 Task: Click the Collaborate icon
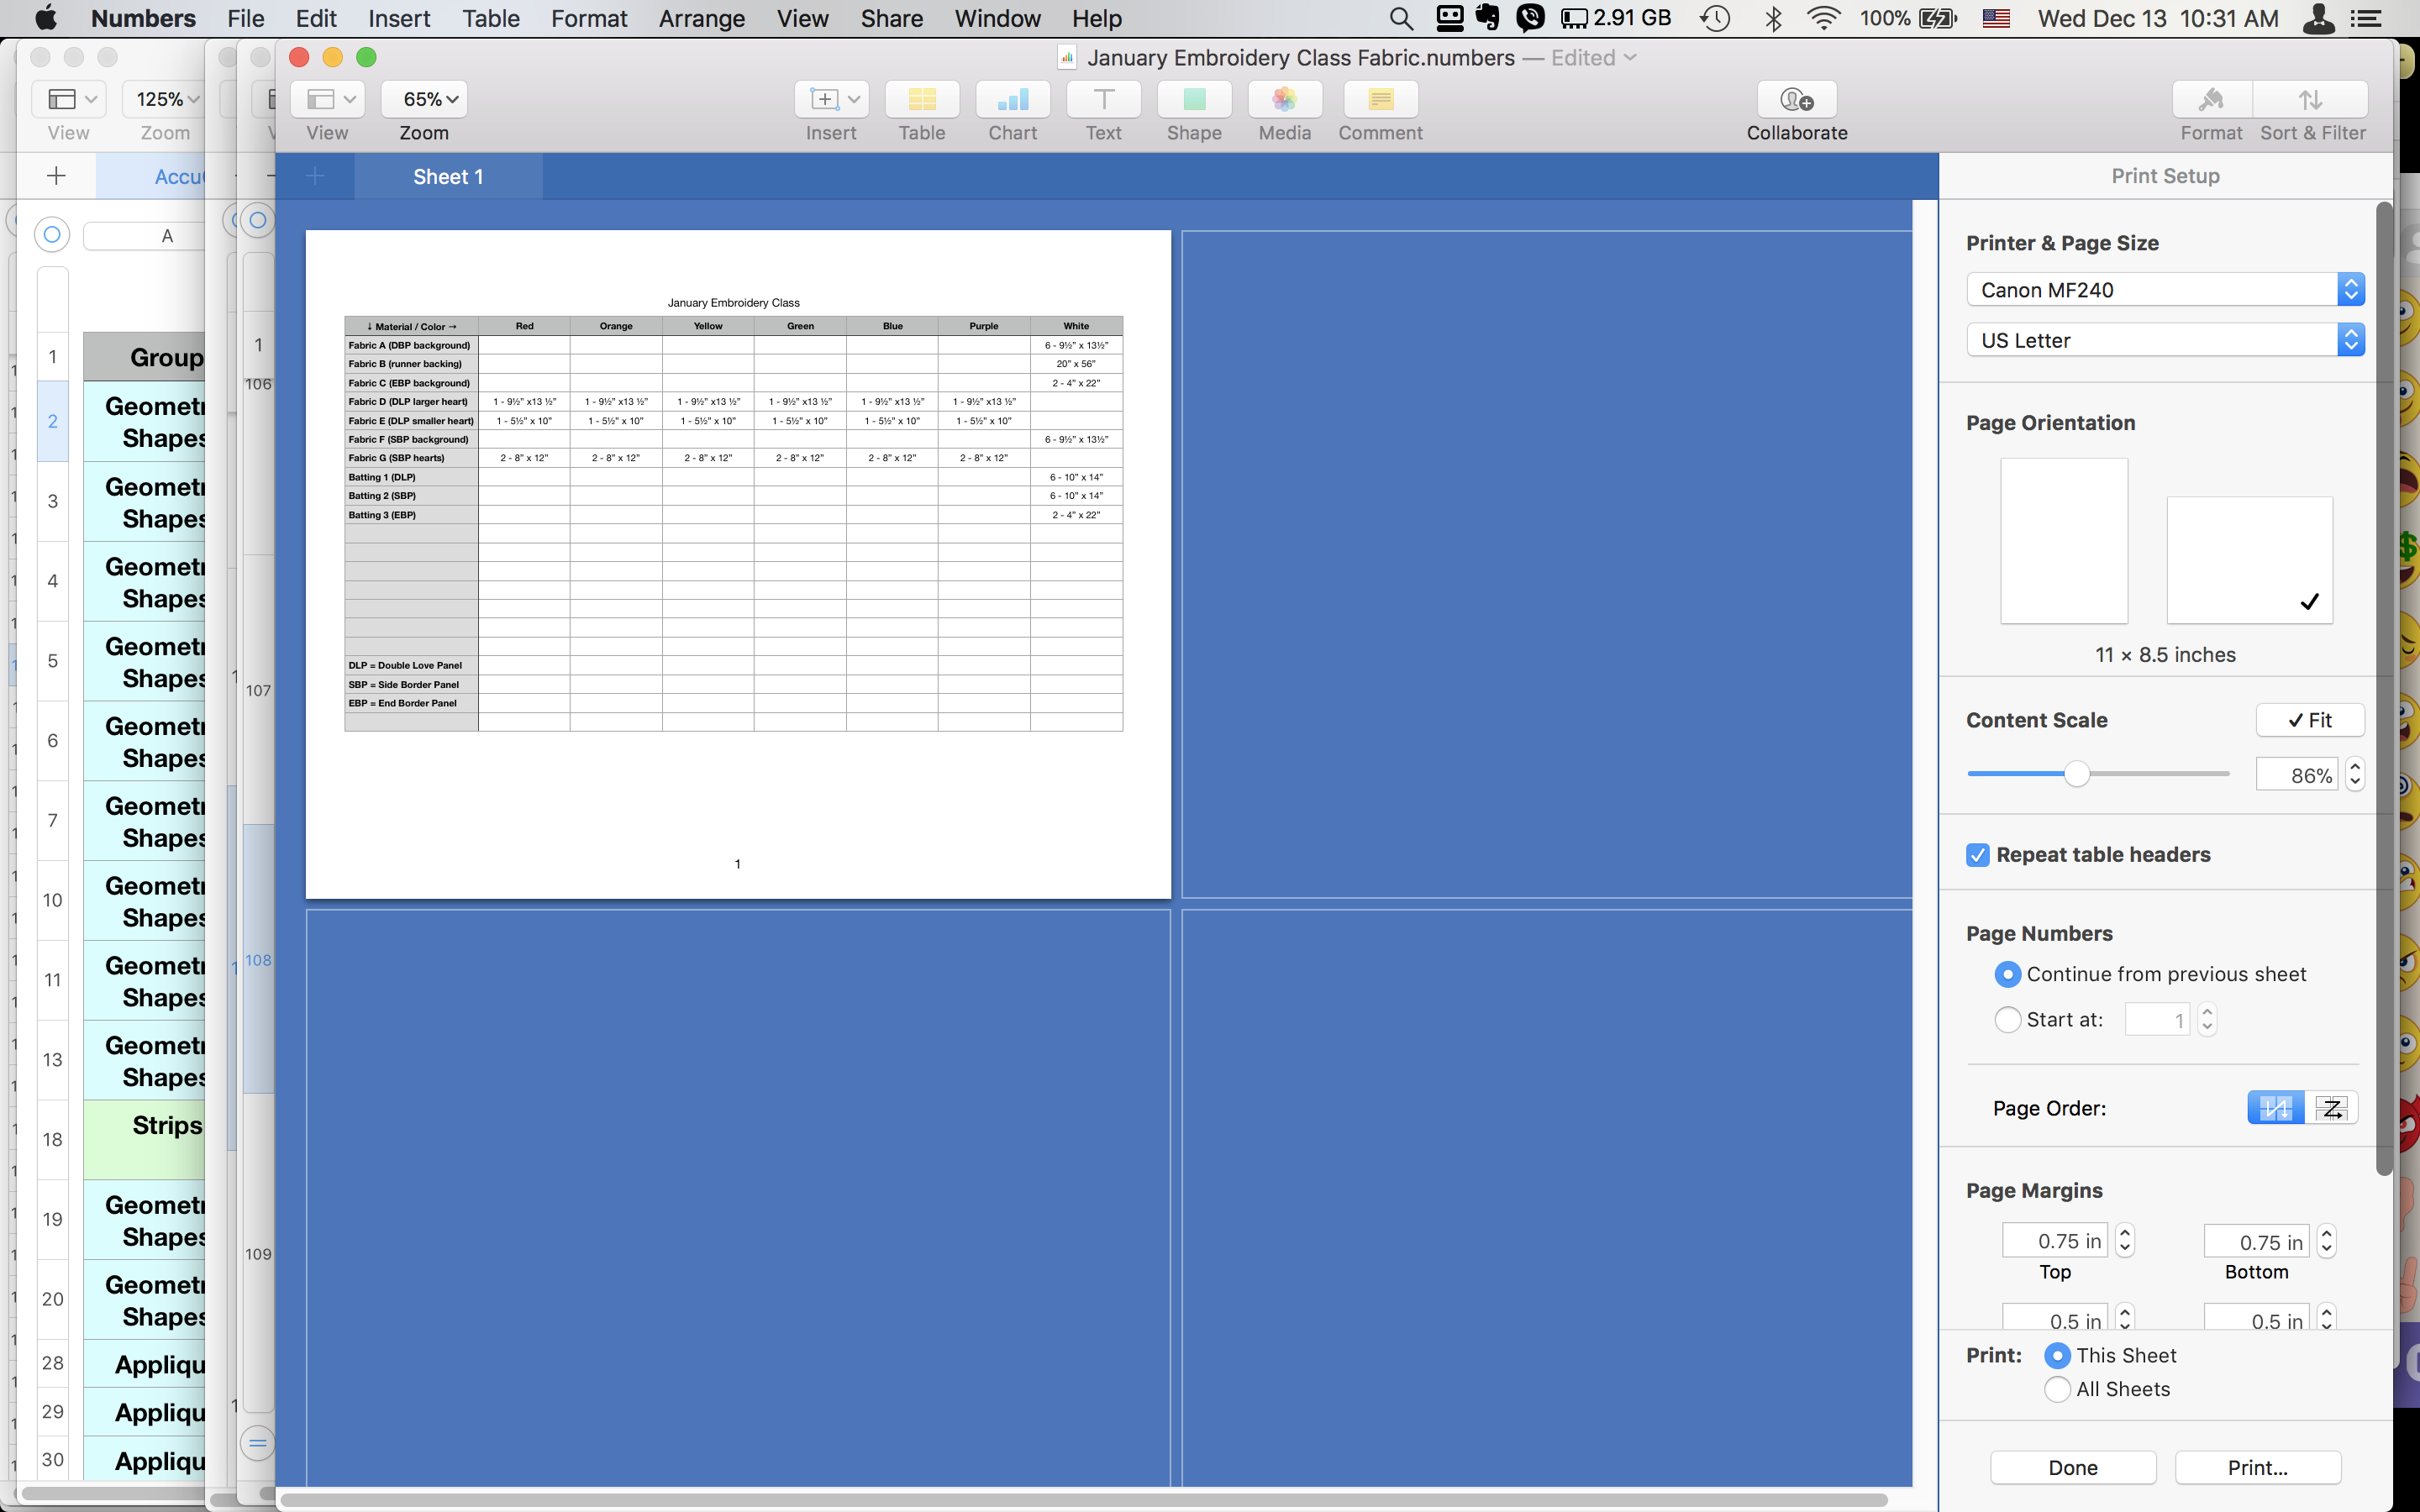(1796, 99)
